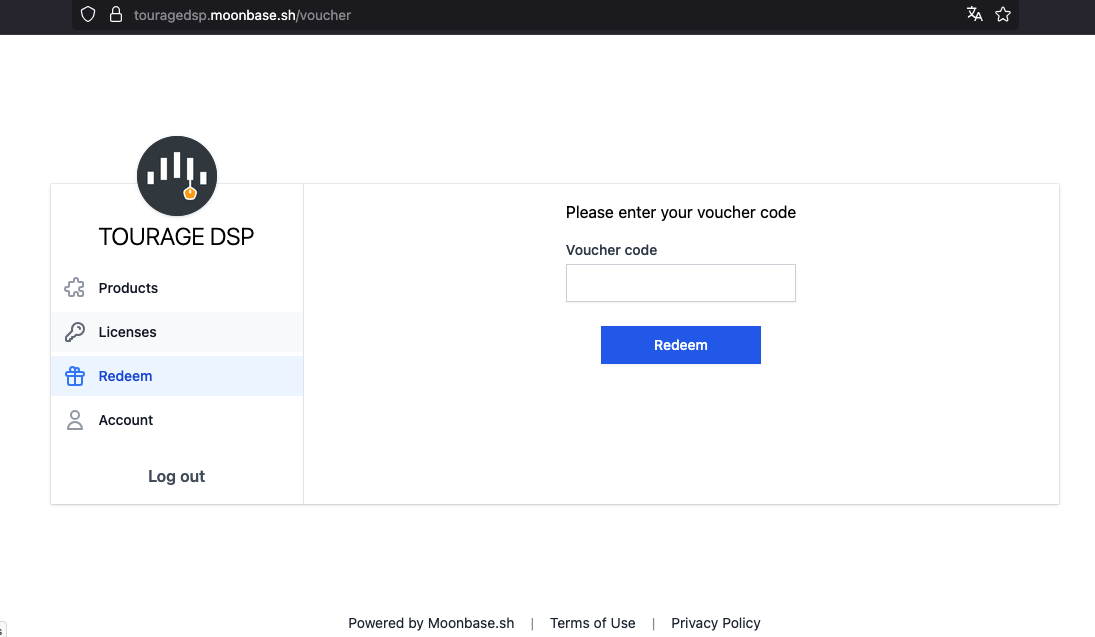Screen dimensions: 1095x637
Task: Click the Tourage DSP round logo
Action: (x=177, y=177)
